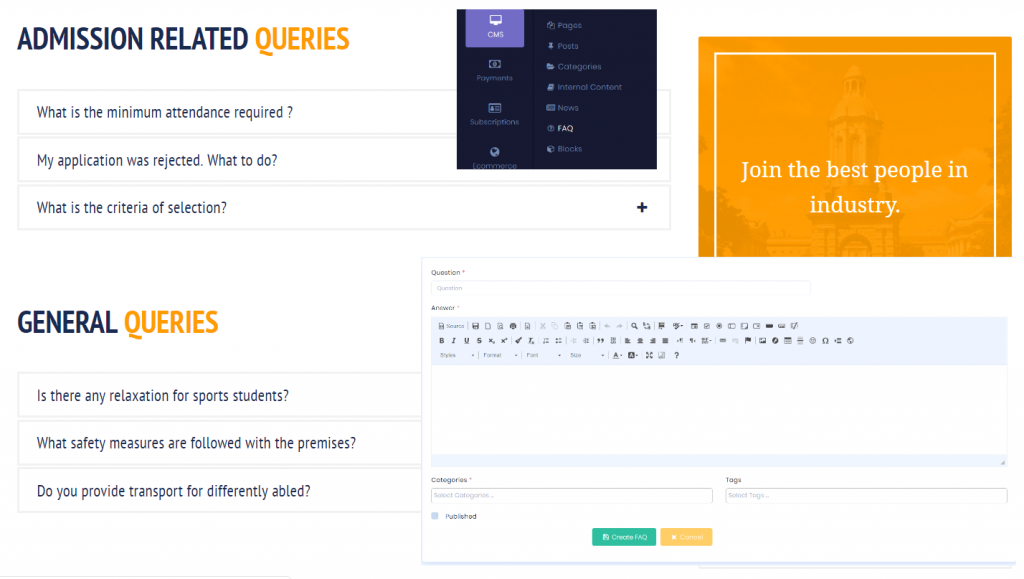Image resolution: width=1024 pixels, height=579 pixels.
Task: Toggle bold formatting in the answer editor
Action: 441,340
